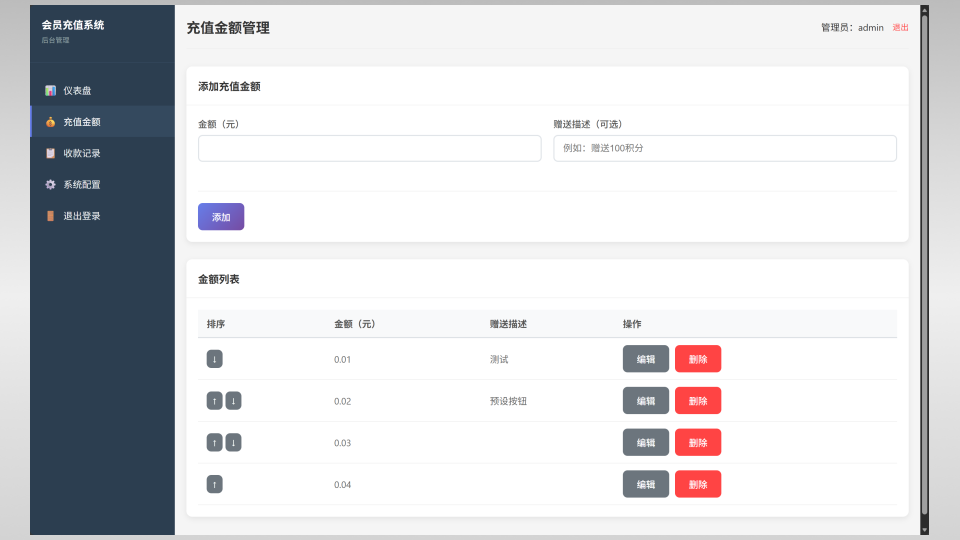Screen dimensions: 960x540
Task: Move the 0.02 row up with arrow
Action: pyautogui.click(x=214, y=401)
